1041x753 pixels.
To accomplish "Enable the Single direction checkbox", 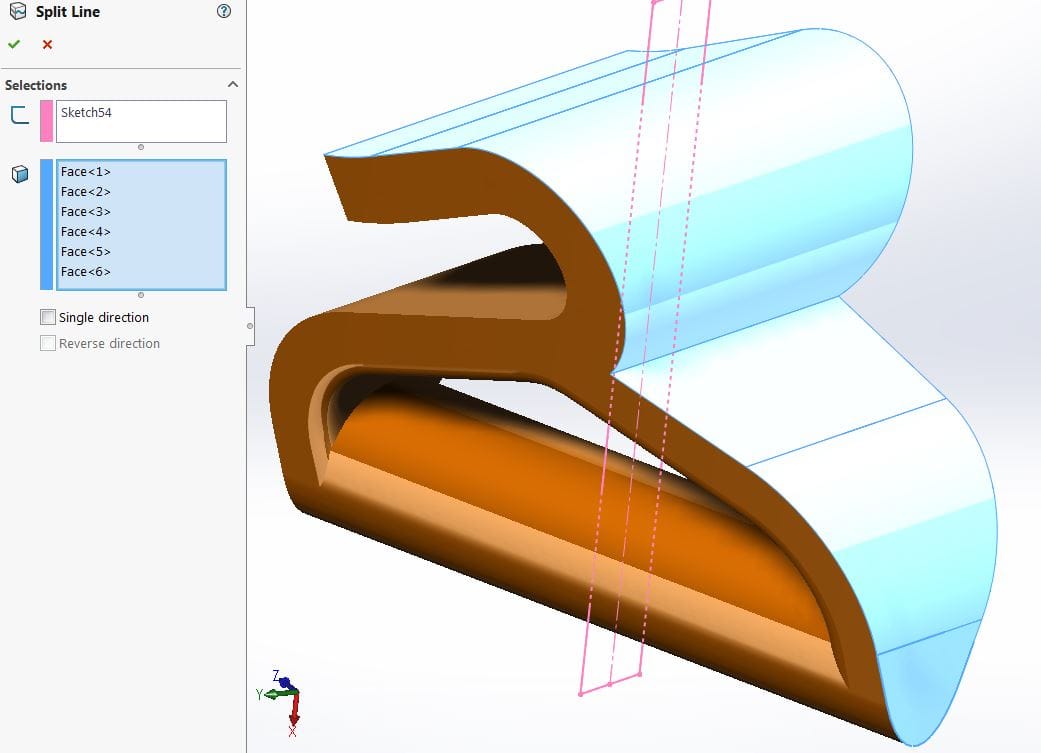I will [48, 317].
